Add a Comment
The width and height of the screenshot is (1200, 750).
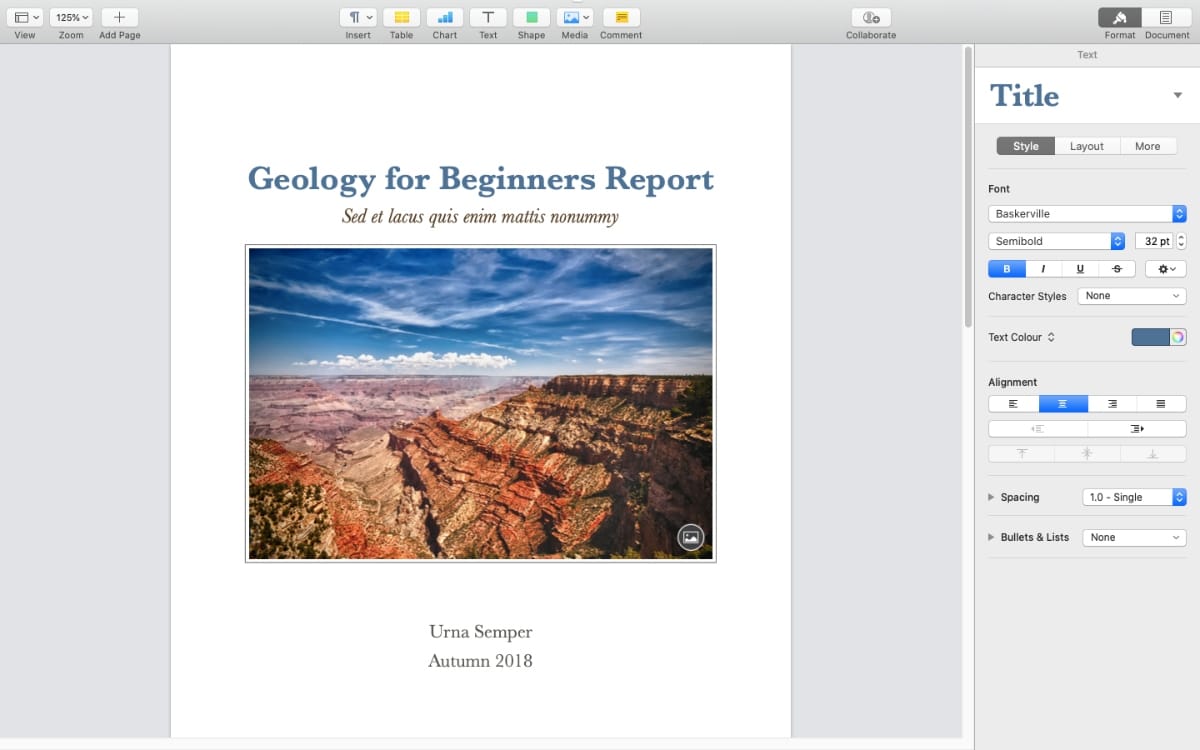coord(620,17)
